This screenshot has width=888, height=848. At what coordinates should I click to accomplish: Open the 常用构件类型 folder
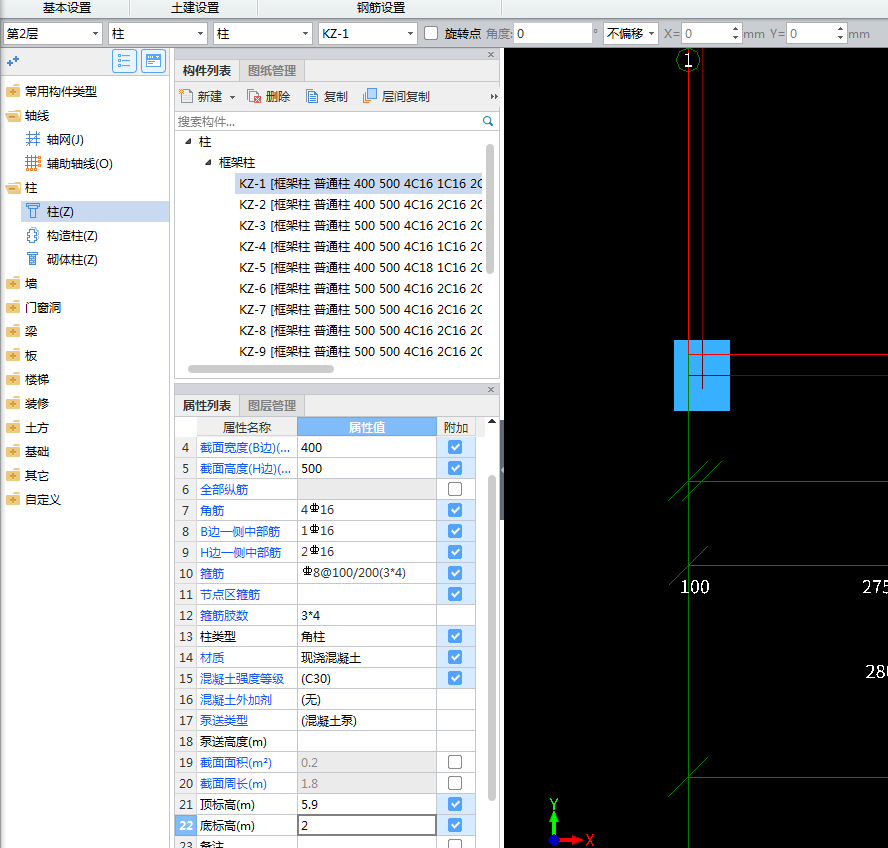click(52, 91)
